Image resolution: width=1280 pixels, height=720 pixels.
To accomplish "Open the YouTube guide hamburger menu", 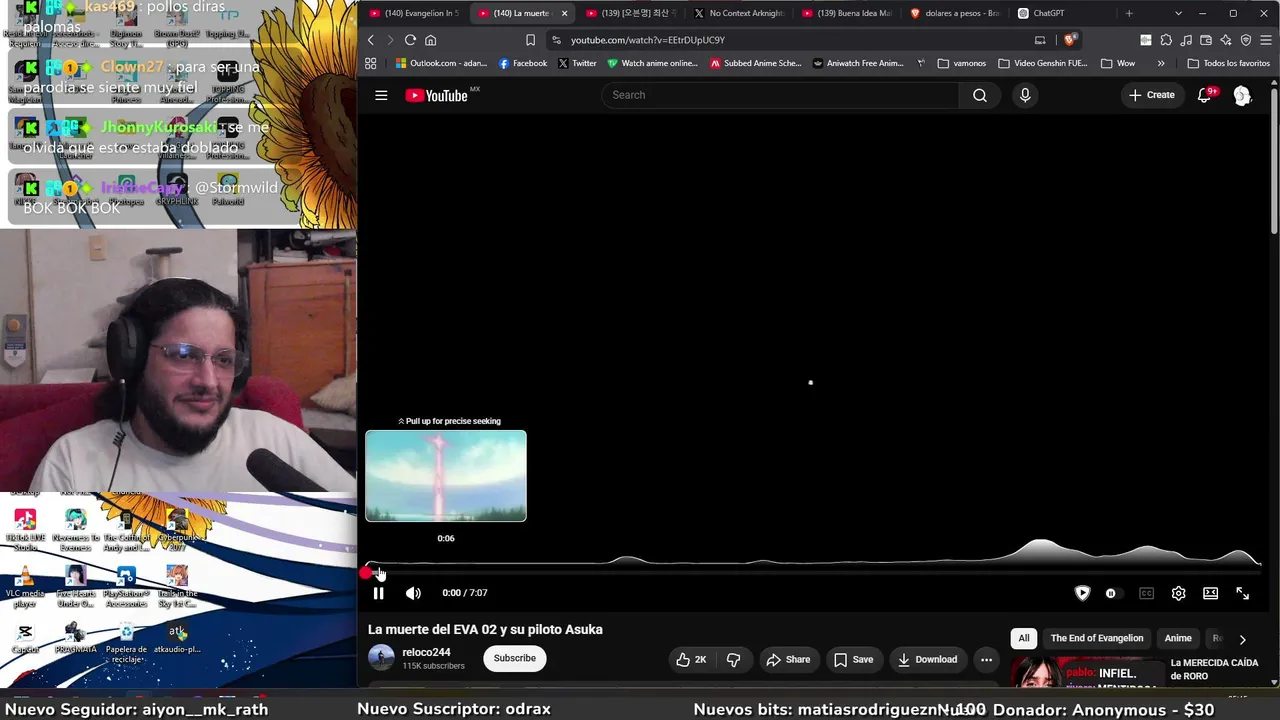I will (381, 95).
